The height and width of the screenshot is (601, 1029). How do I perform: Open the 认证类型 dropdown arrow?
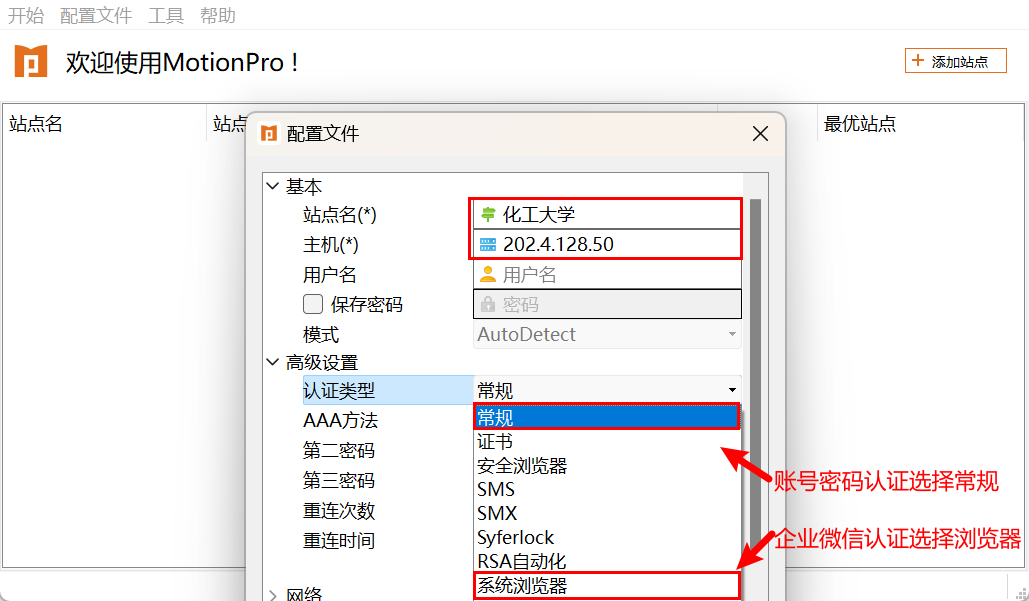tap(732, 390)
